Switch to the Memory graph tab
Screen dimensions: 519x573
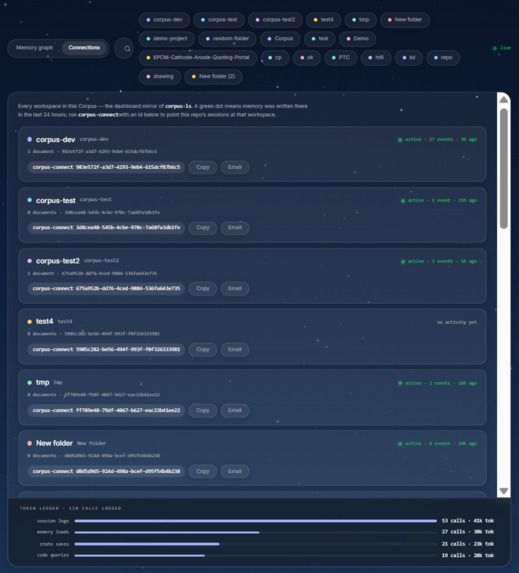tap(34, 48)
